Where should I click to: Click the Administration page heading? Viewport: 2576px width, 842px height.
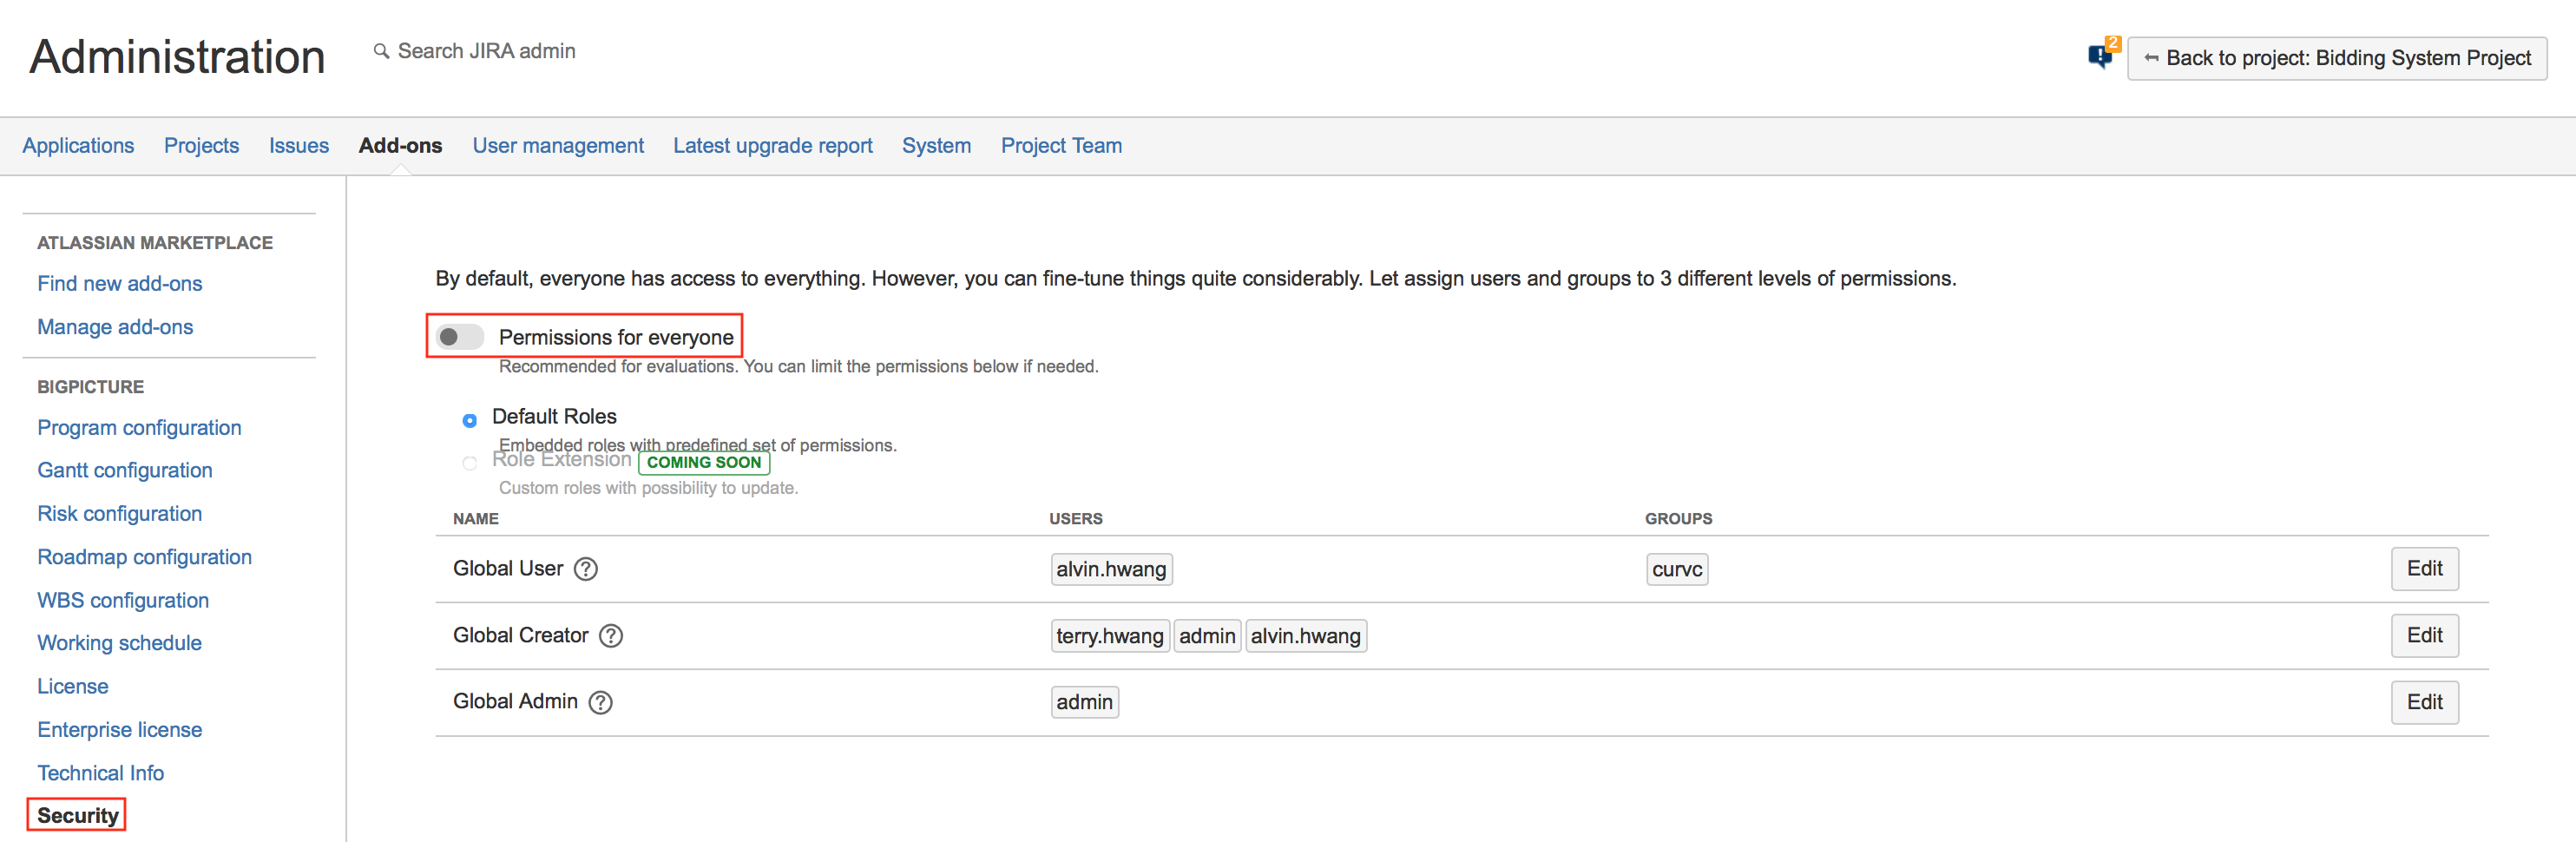[x=178, y=56]
